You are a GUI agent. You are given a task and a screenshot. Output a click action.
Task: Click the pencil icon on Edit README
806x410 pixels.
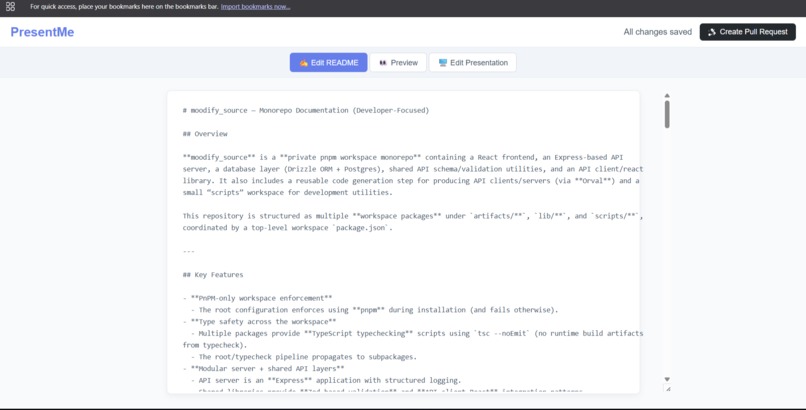point(304,63)
